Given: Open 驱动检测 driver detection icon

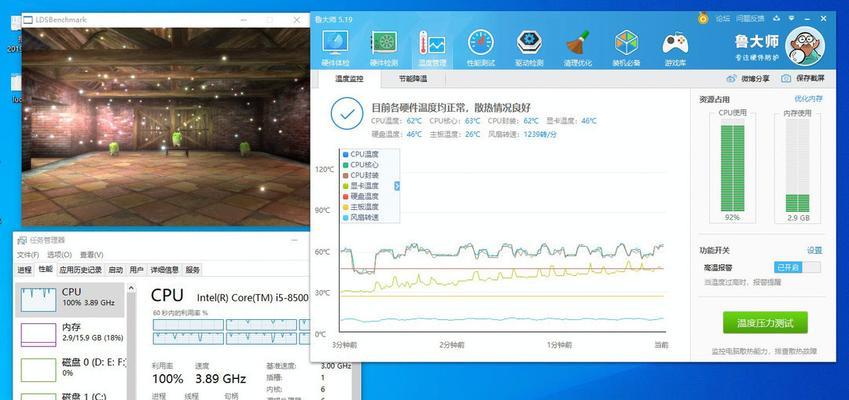Looking at the screenshot, I should click(529, 48).
